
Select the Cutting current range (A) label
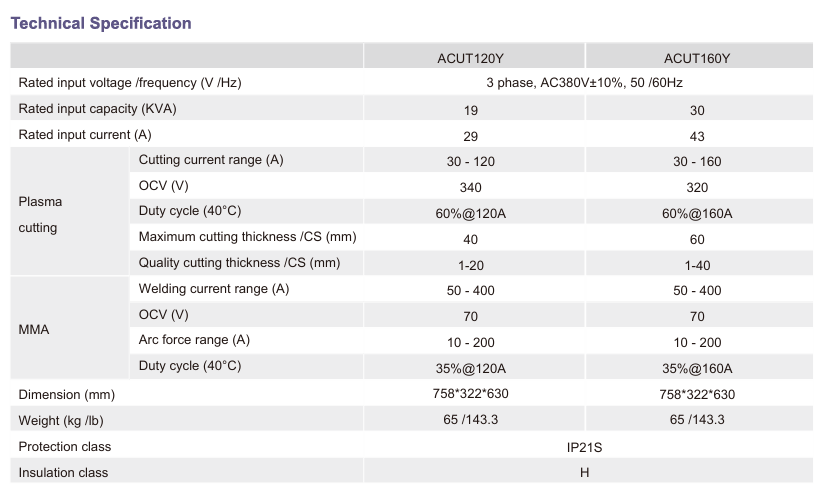point(211,160)
